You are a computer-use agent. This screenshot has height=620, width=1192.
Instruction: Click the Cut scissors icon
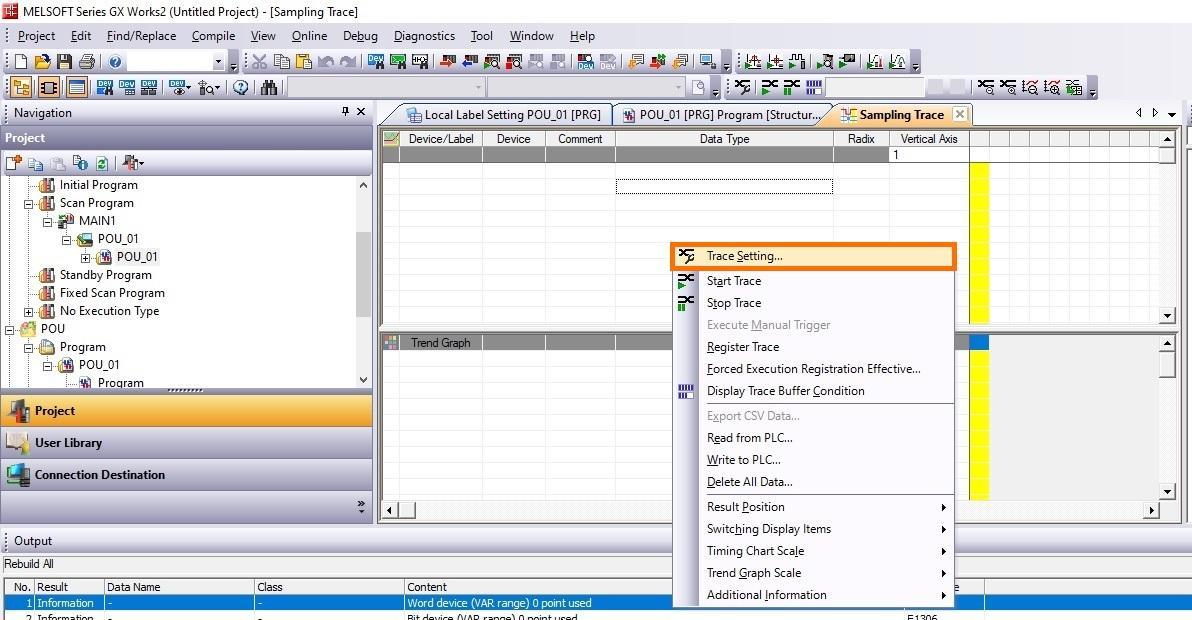(x=259, y=62)
